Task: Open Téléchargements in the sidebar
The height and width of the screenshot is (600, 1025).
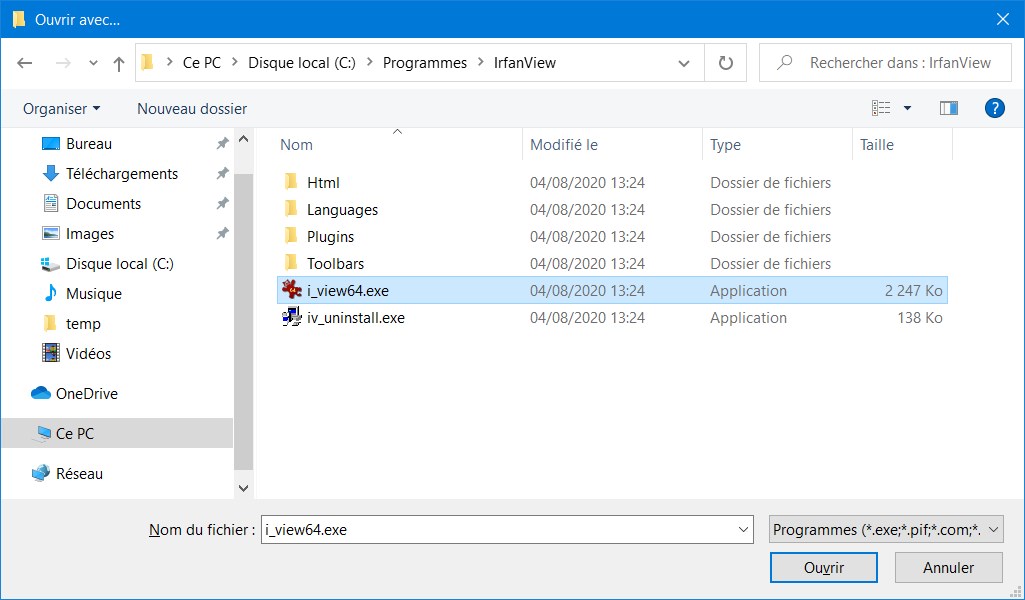Action: coord(122,174)
